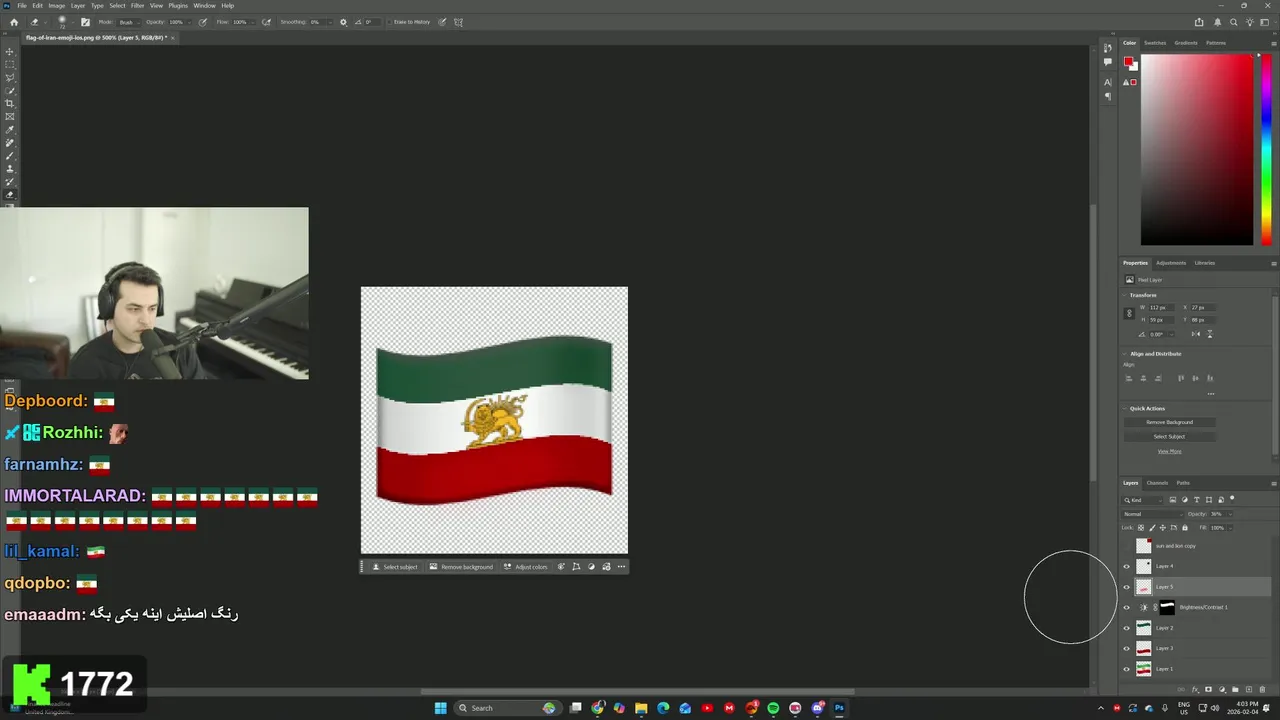1280x720 pixels.
Task: Open the layer Fill dropdown arrow
Action: [x=1230, y=528]
